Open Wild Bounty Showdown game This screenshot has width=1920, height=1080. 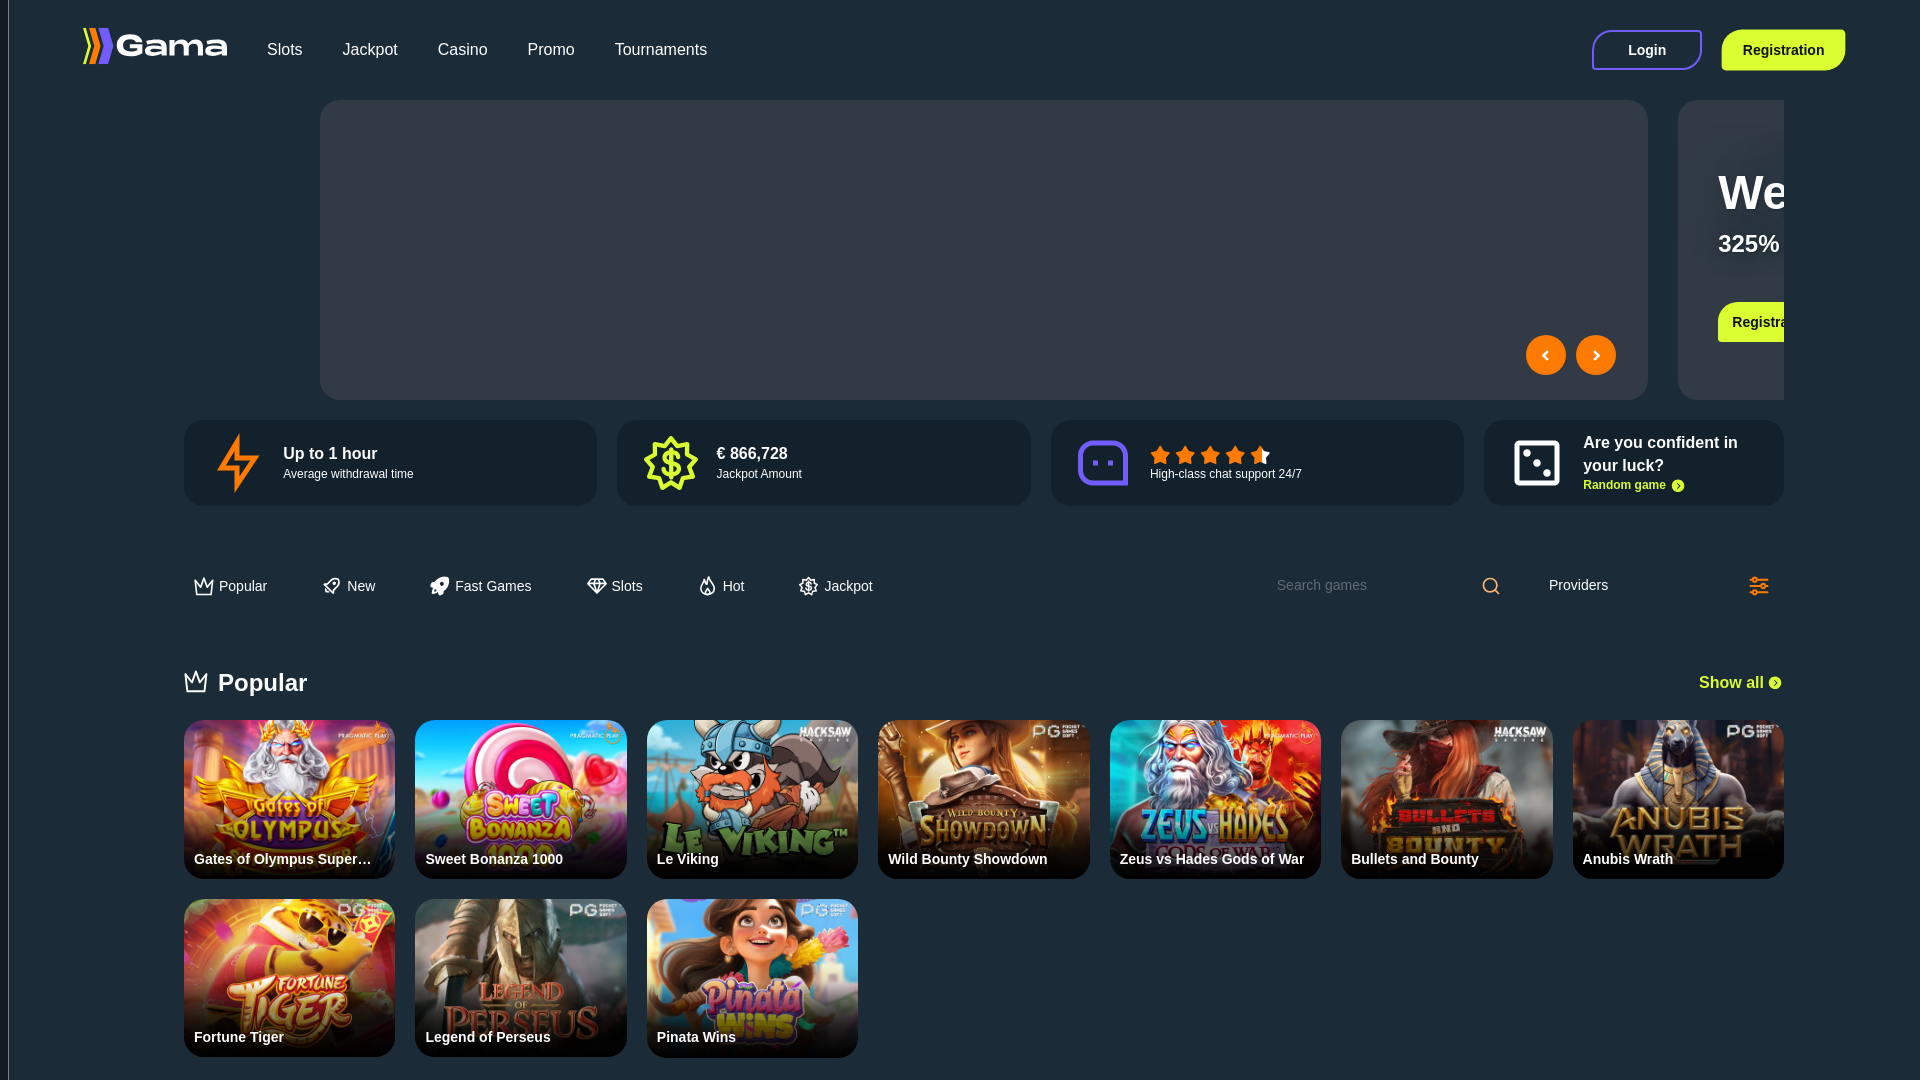click(x=983, y=799)
